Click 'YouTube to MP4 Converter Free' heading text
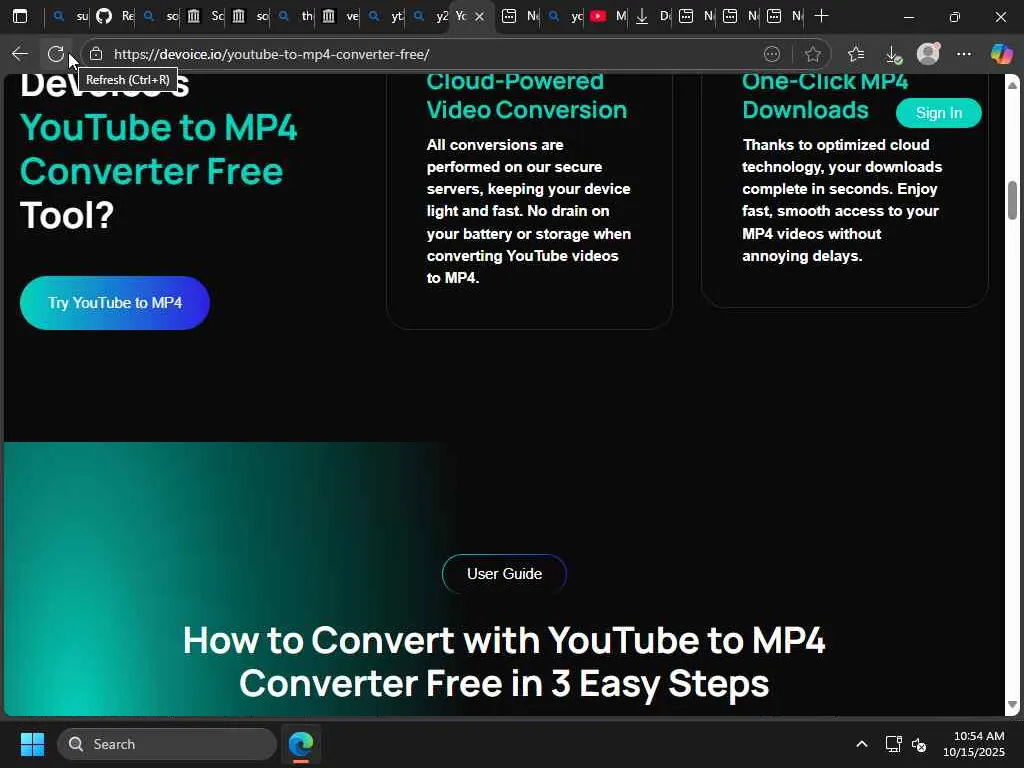Viewport: 1024px width, 768px height. tap(159, 149)
